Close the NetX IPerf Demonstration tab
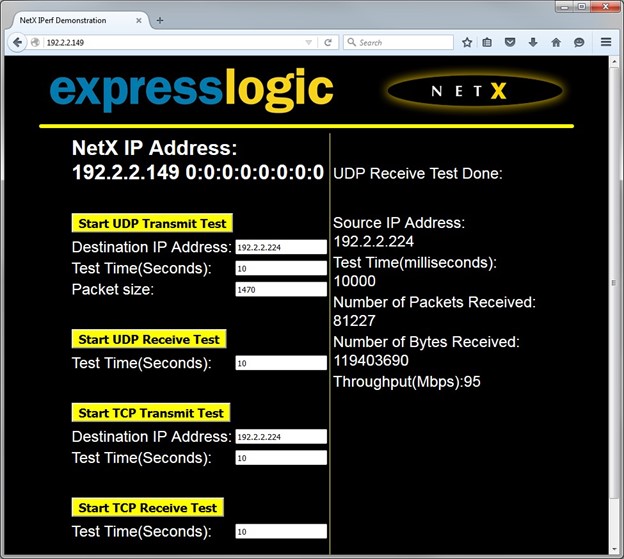The width and height of the screenshot is (624, 559). [140, 20]
